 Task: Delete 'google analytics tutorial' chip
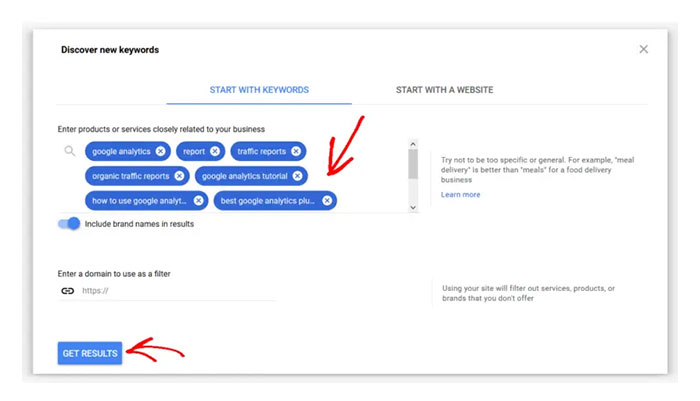[297, 176]
